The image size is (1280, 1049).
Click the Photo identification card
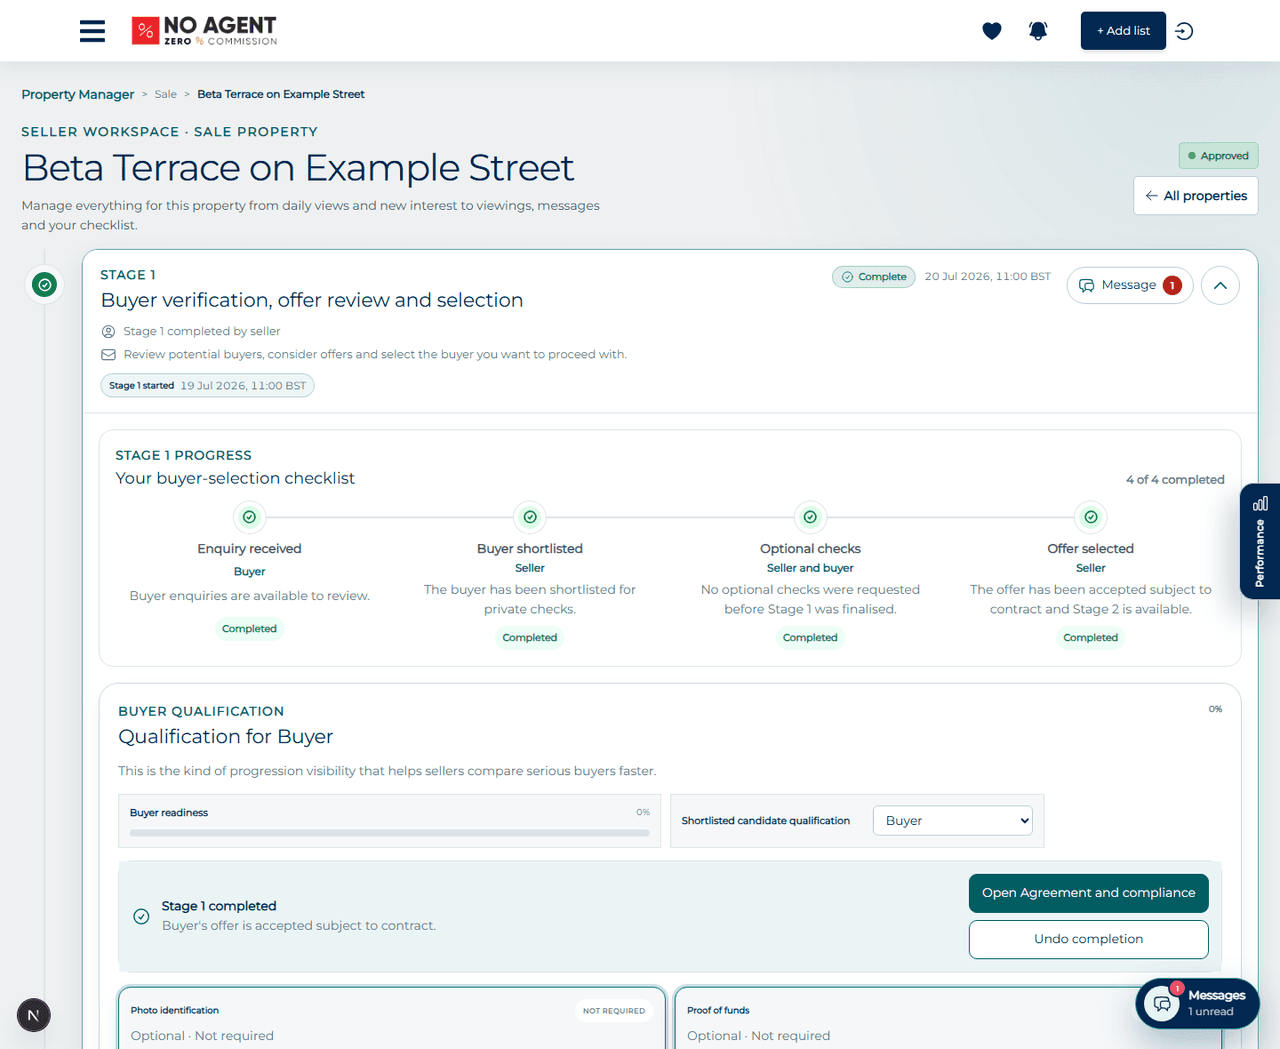(391, 1018)
